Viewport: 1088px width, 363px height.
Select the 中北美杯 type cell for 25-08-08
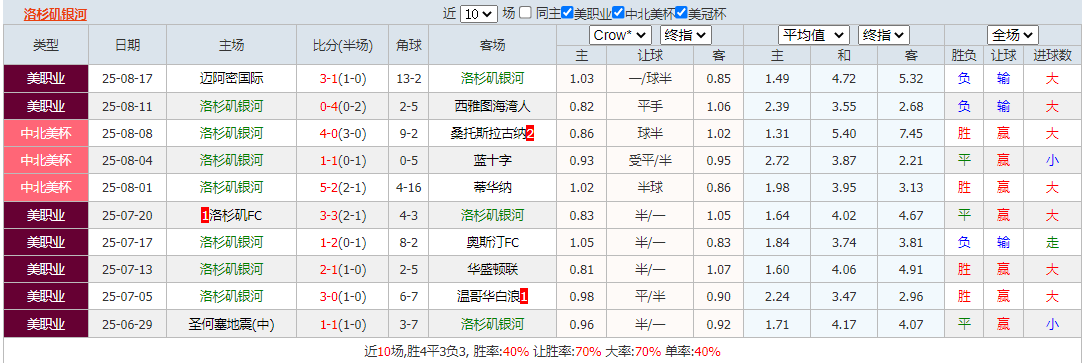pos(46,133)
